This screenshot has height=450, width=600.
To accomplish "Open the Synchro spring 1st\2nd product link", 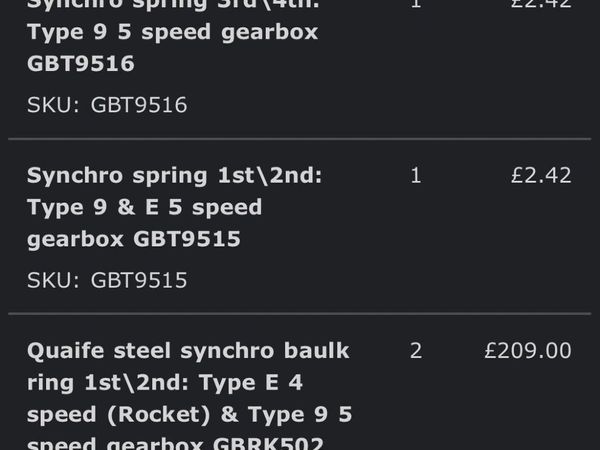I will 175,176.
